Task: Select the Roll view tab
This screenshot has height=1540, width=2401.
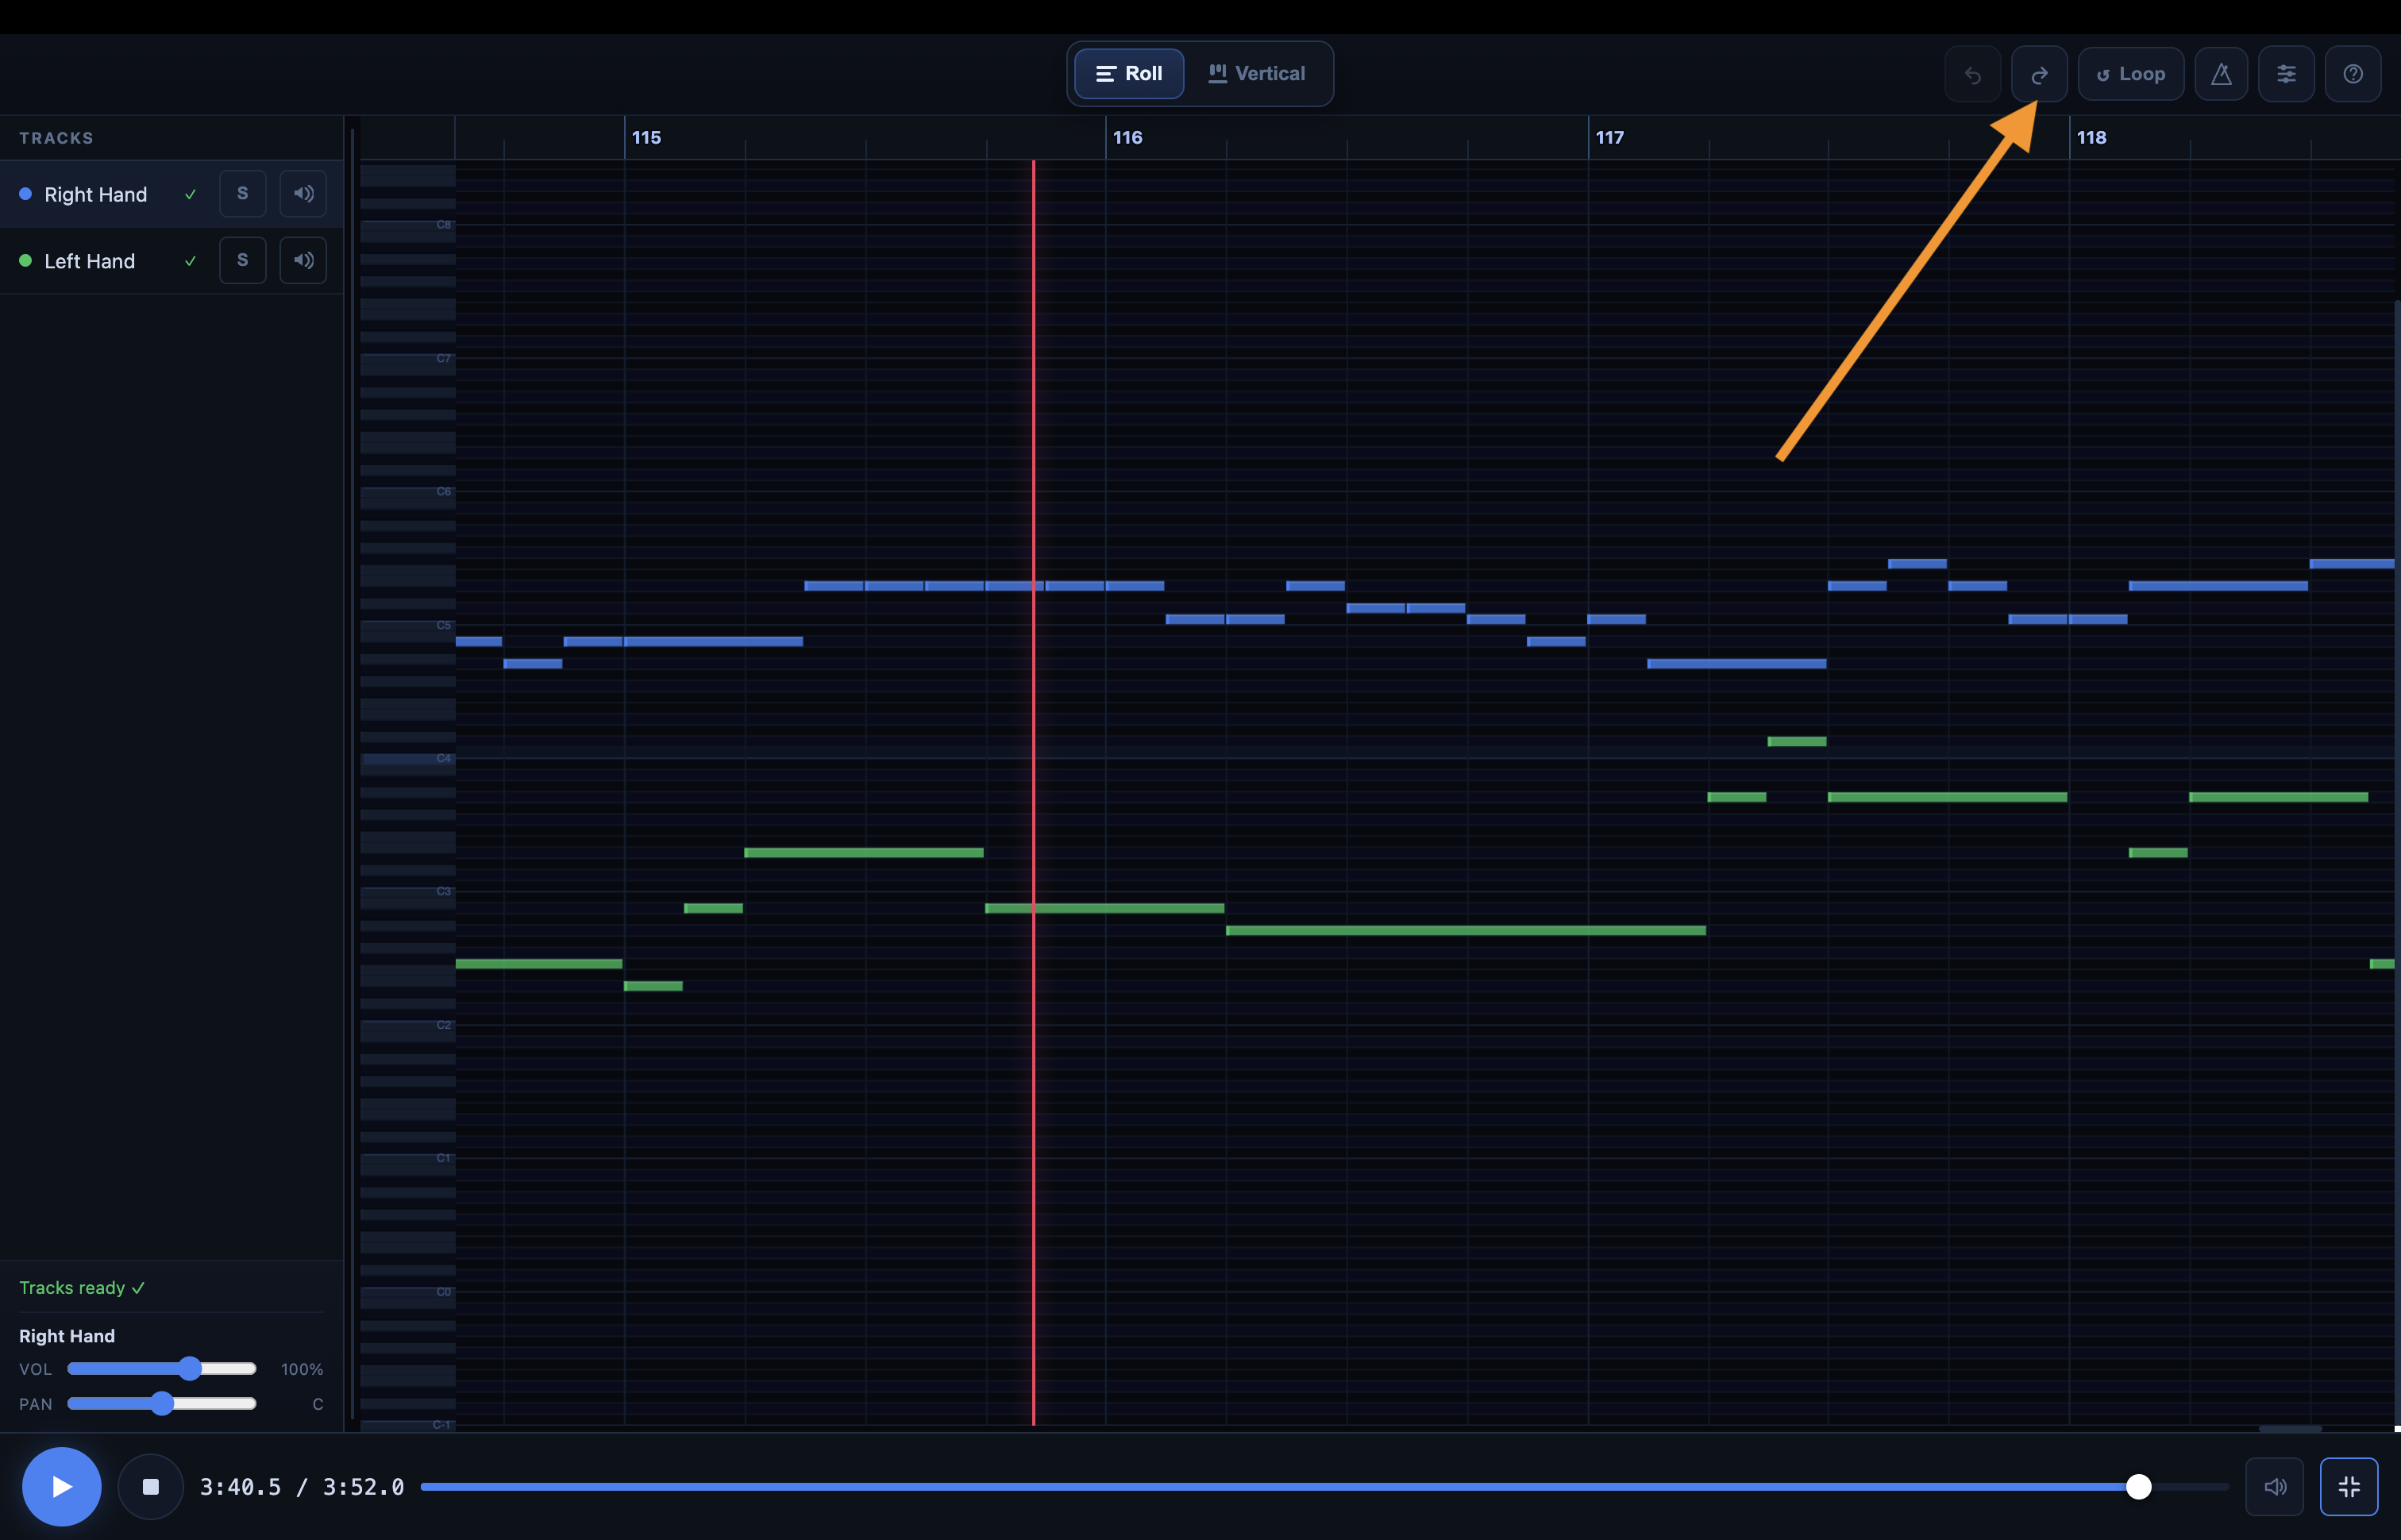Action: pyautogui.click(x=1129, y=74)
